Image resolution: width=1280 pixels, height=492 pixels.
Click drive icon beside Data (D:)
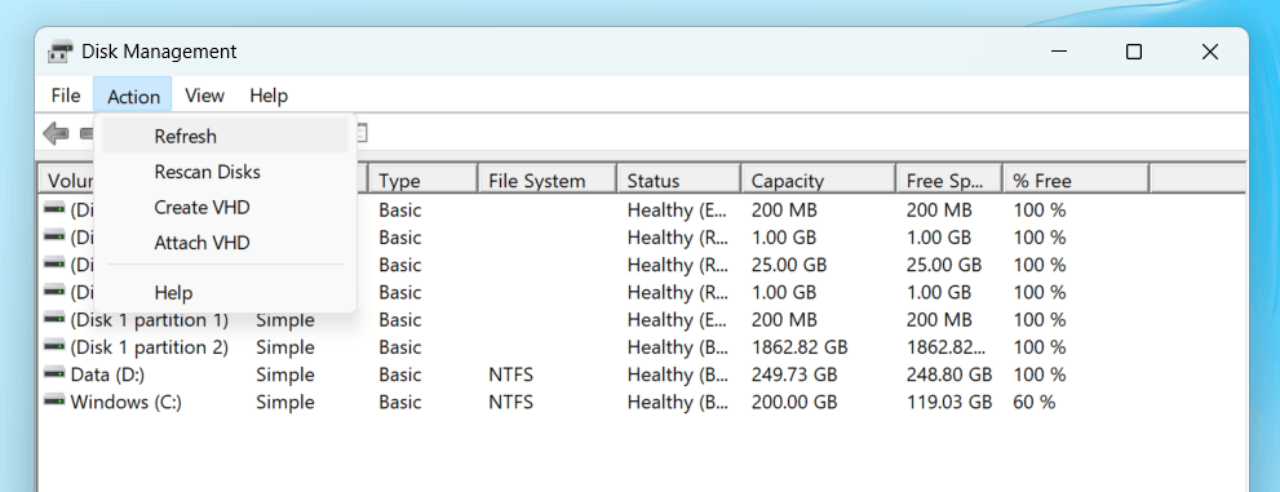(54, 375)
